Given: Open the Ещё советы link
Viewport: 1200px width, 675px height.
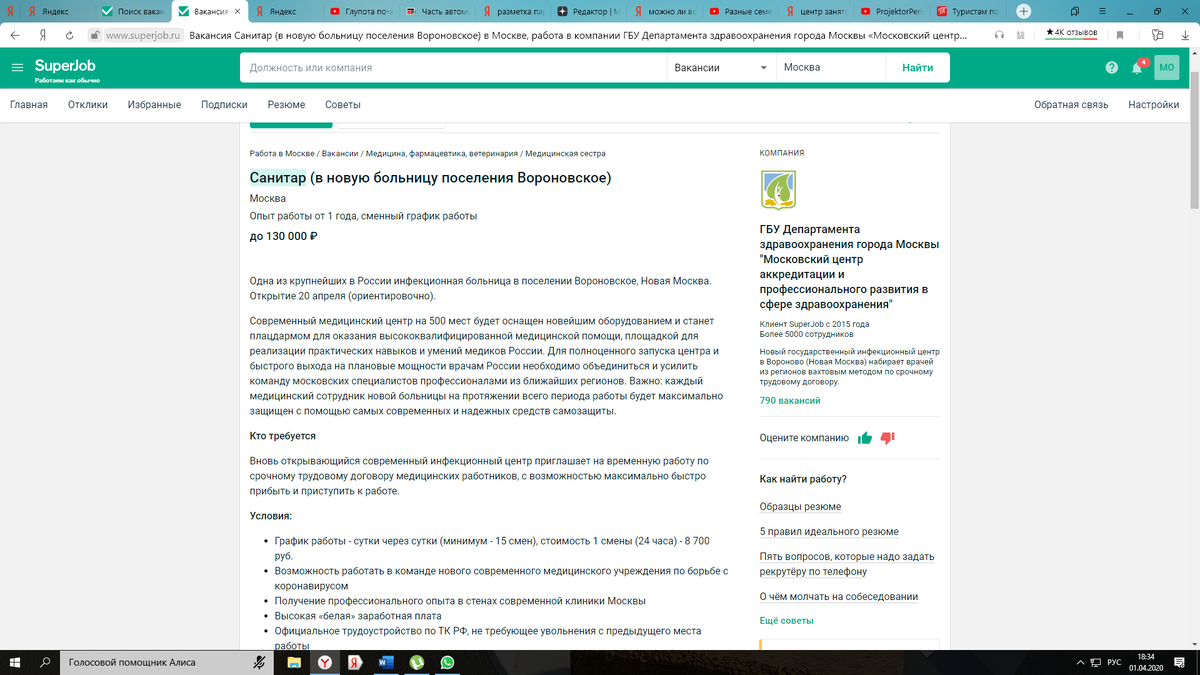Looking at the screenshot, I should (x=786, y=621).
